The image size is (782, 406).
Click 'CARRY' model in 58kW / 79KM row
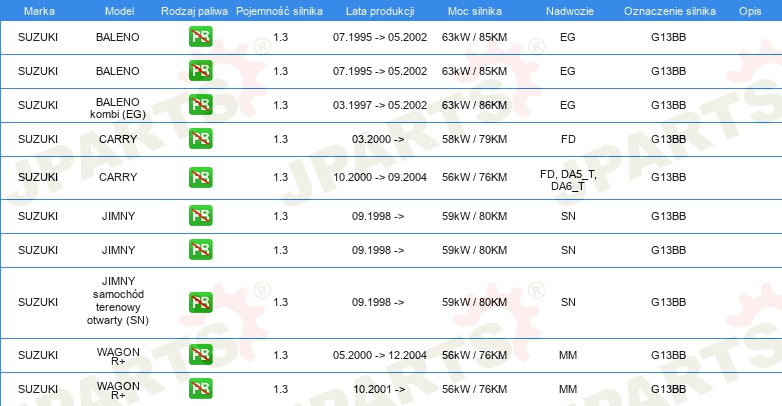pos(118,139)
